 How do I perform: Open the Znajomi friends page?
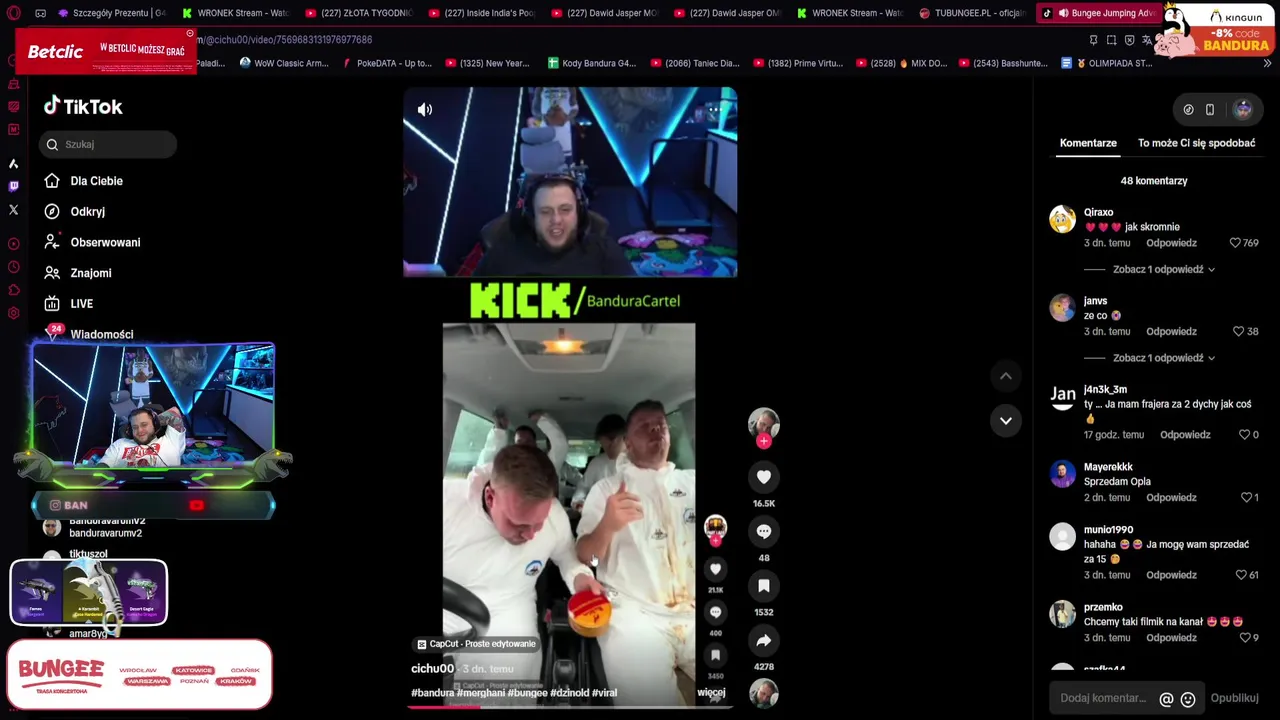[78, 273]
